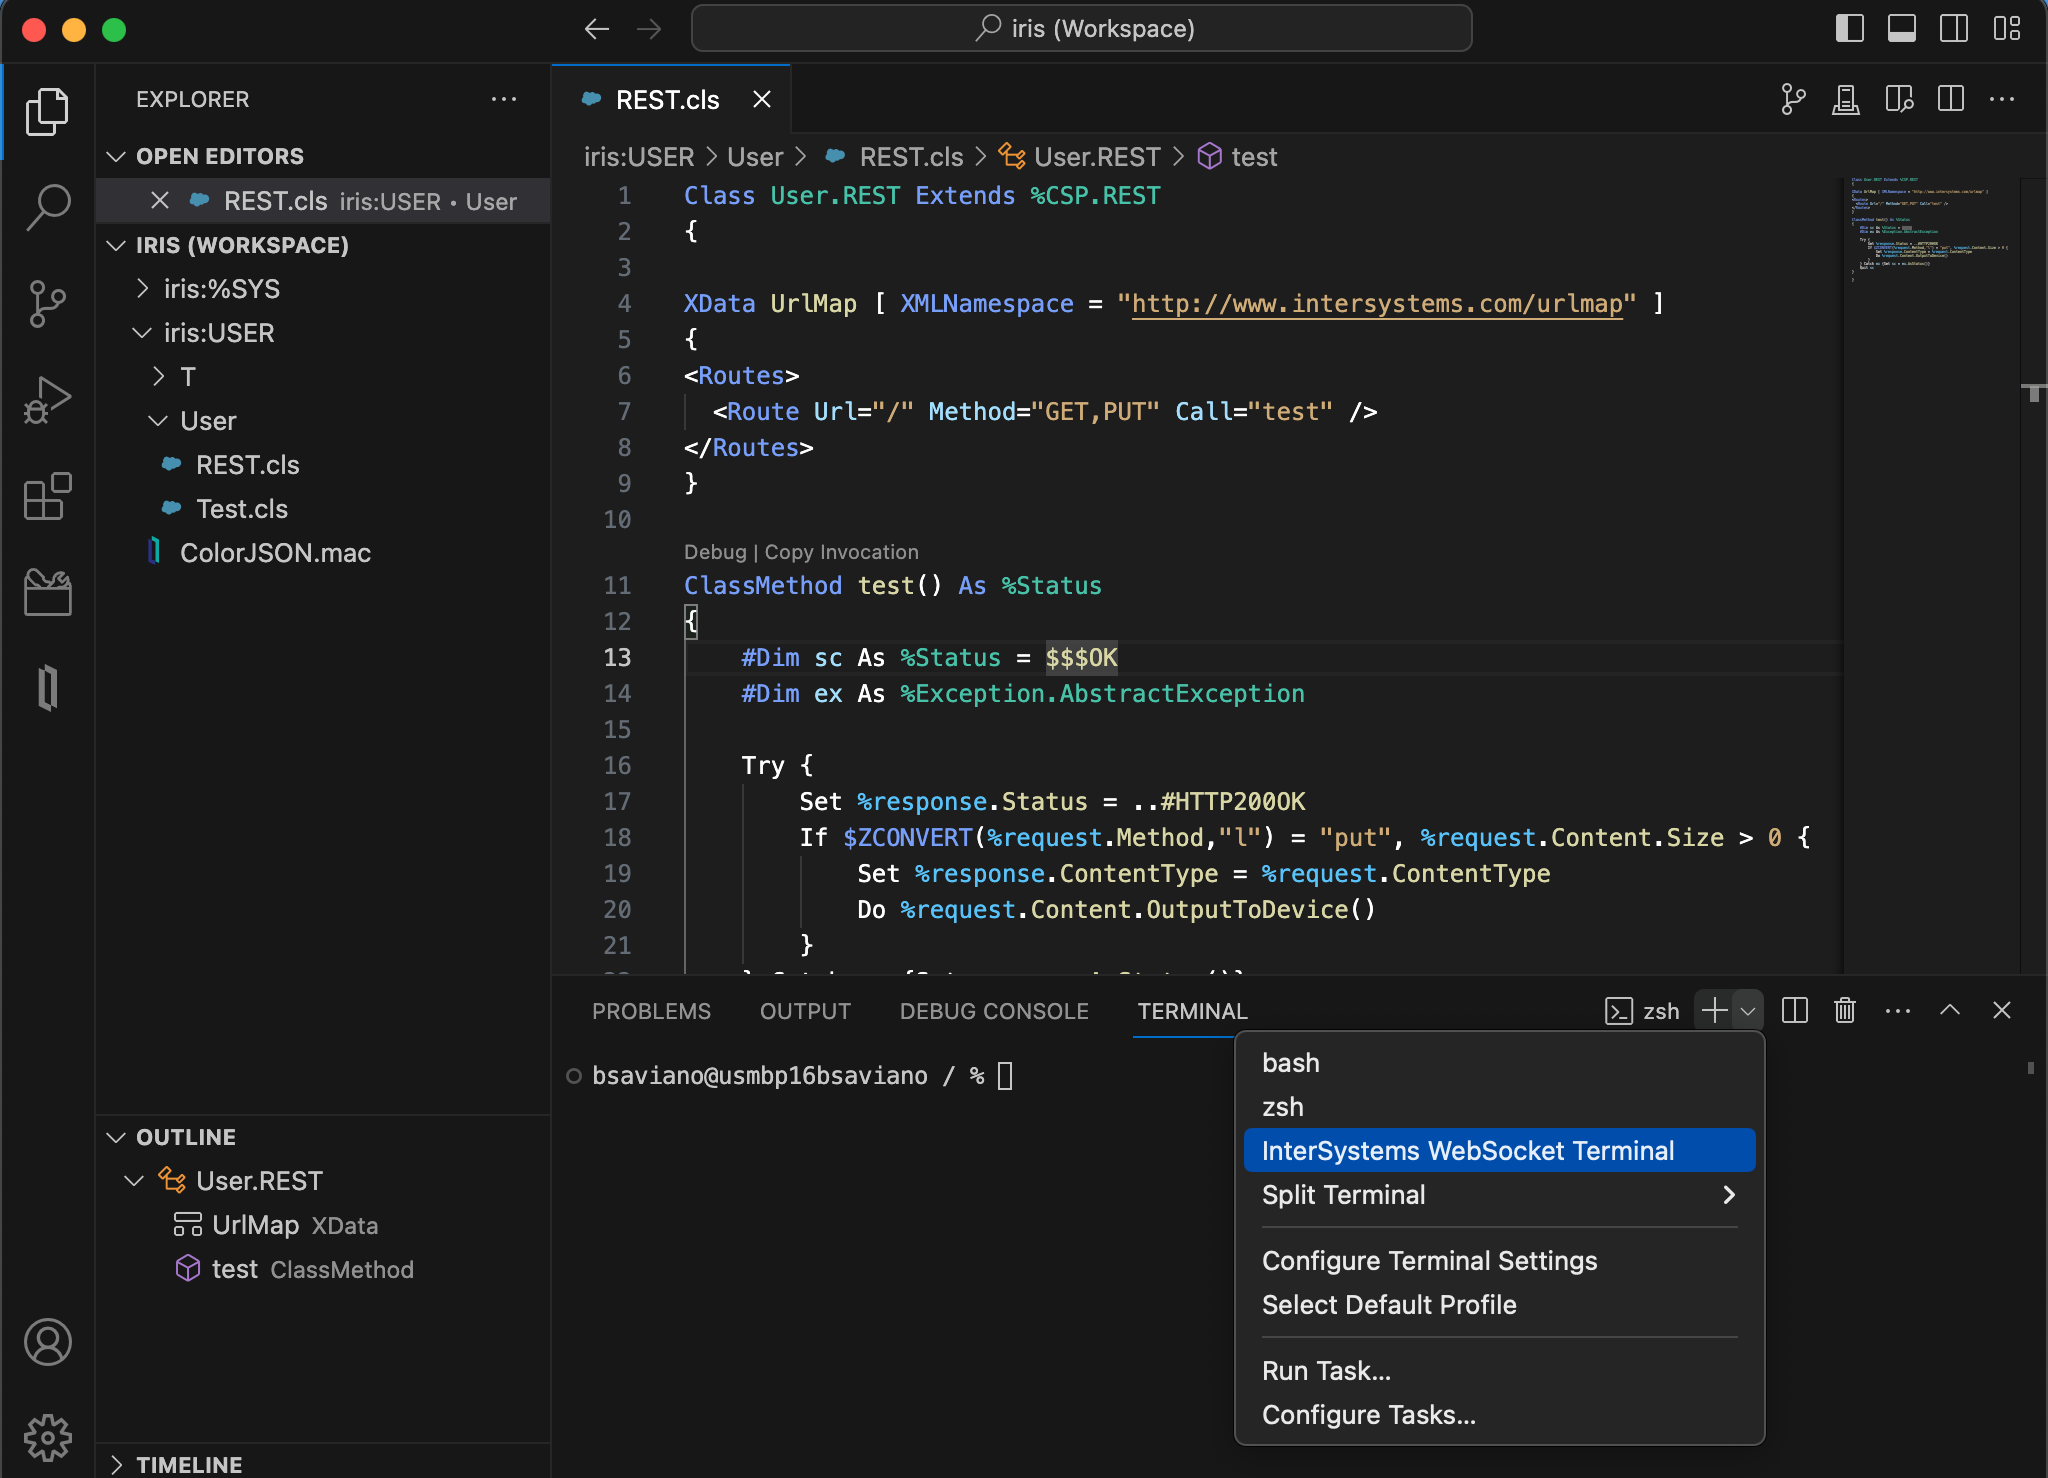Click the Debug CodeLens above the test method

point(714,551)
